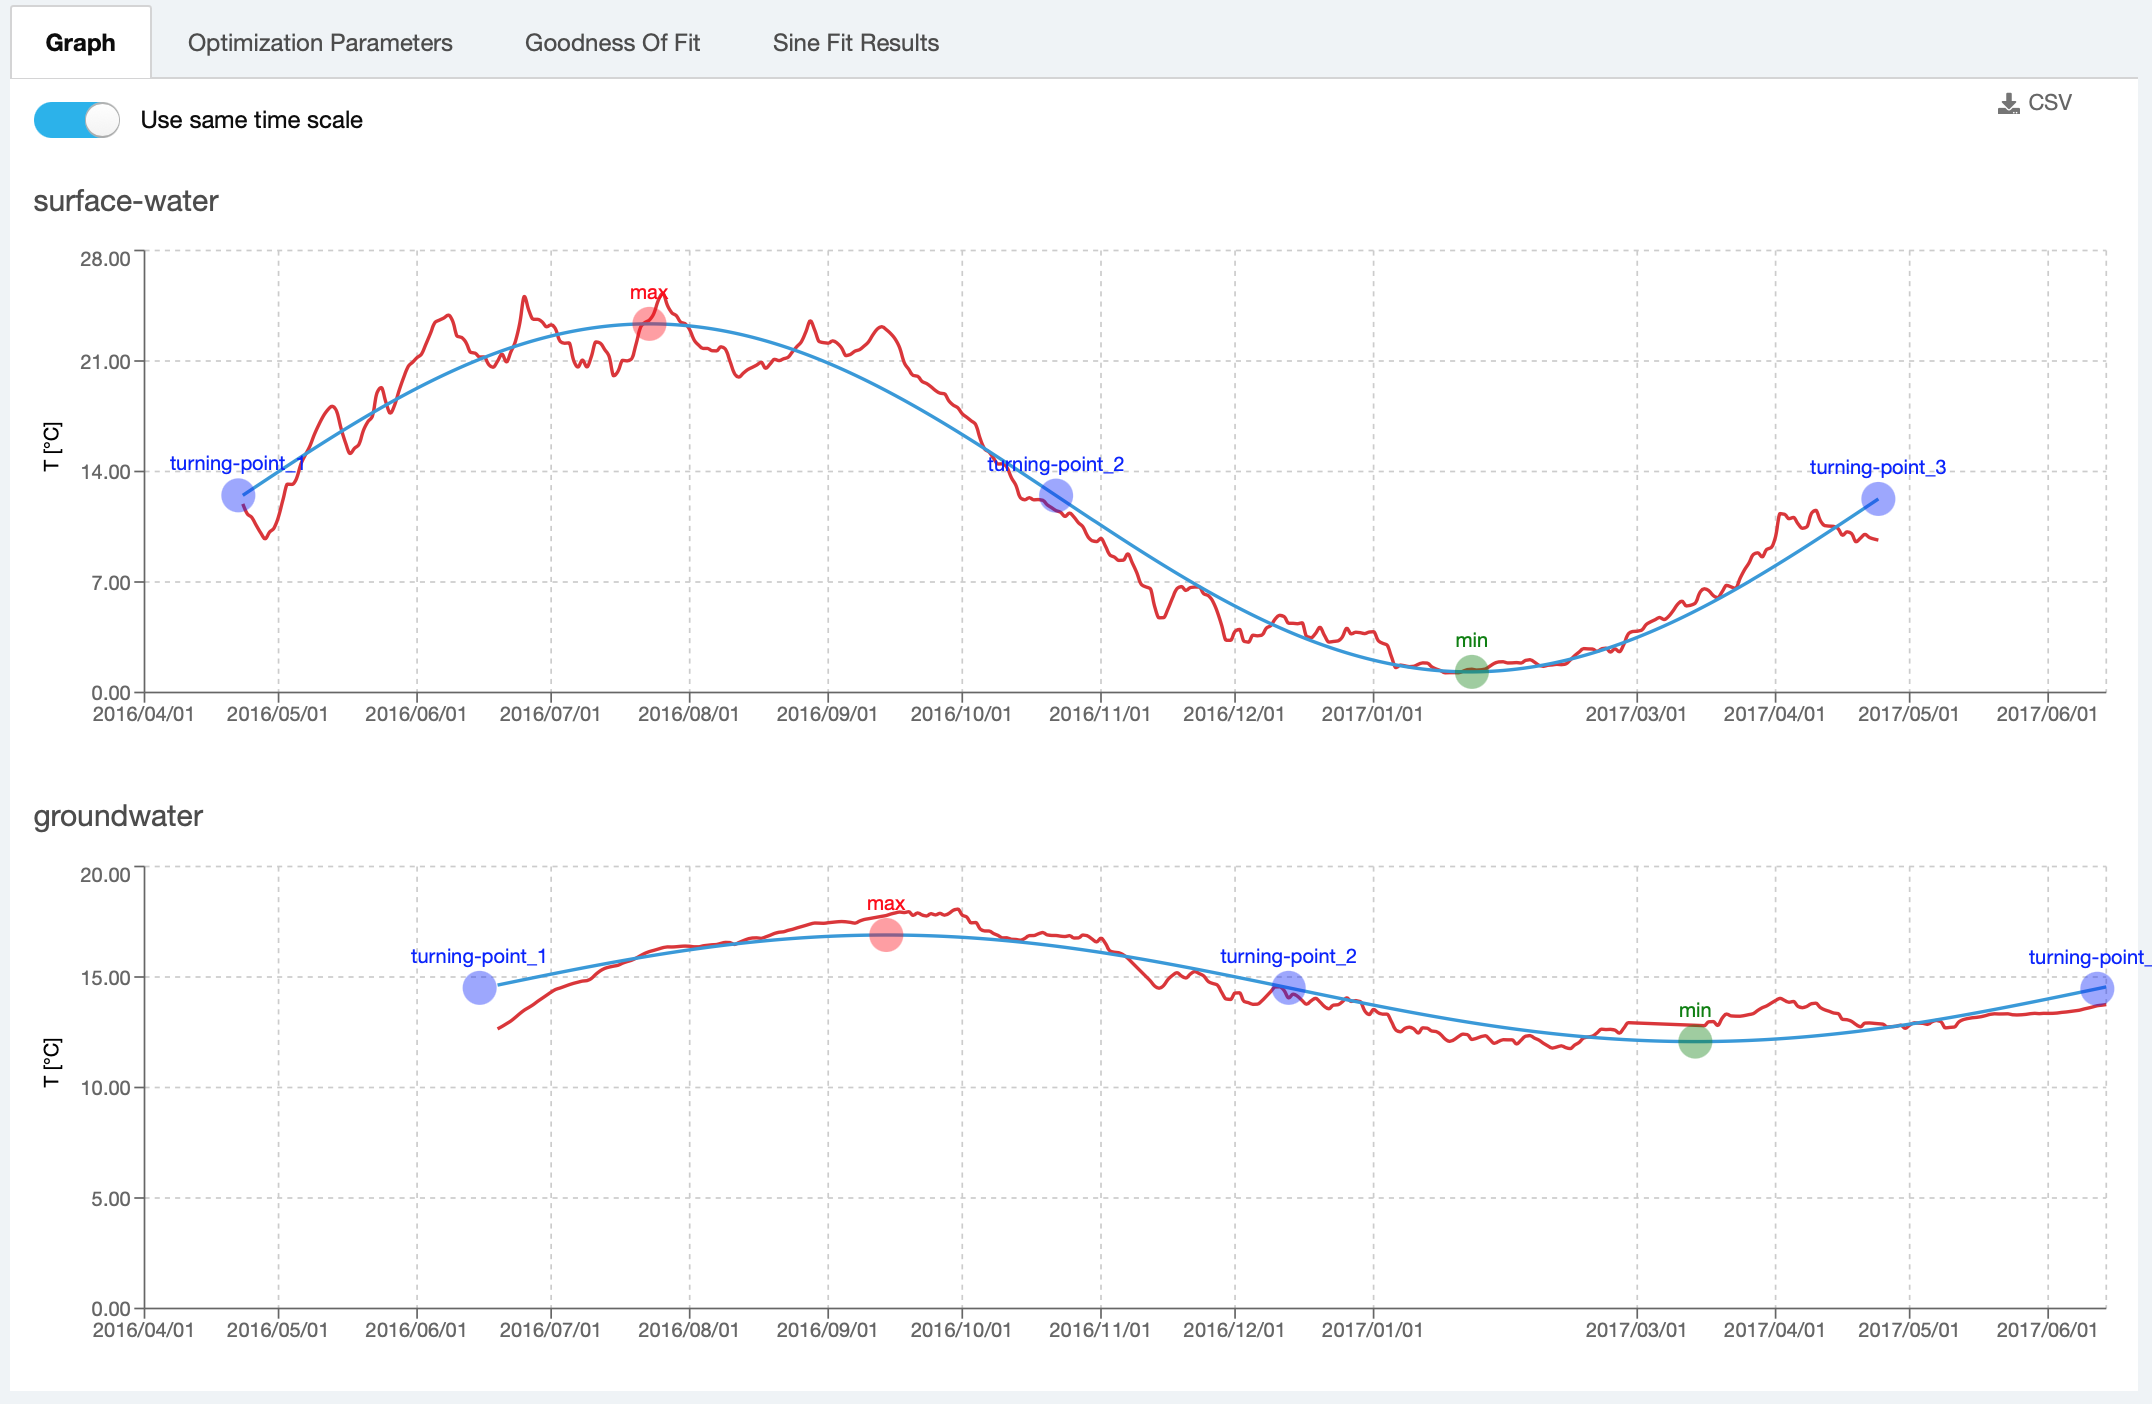This screenshot has width=2152, height=1404.
Task: Select surface-water turning-point_3 marker
Action: tap(1878, 498)
